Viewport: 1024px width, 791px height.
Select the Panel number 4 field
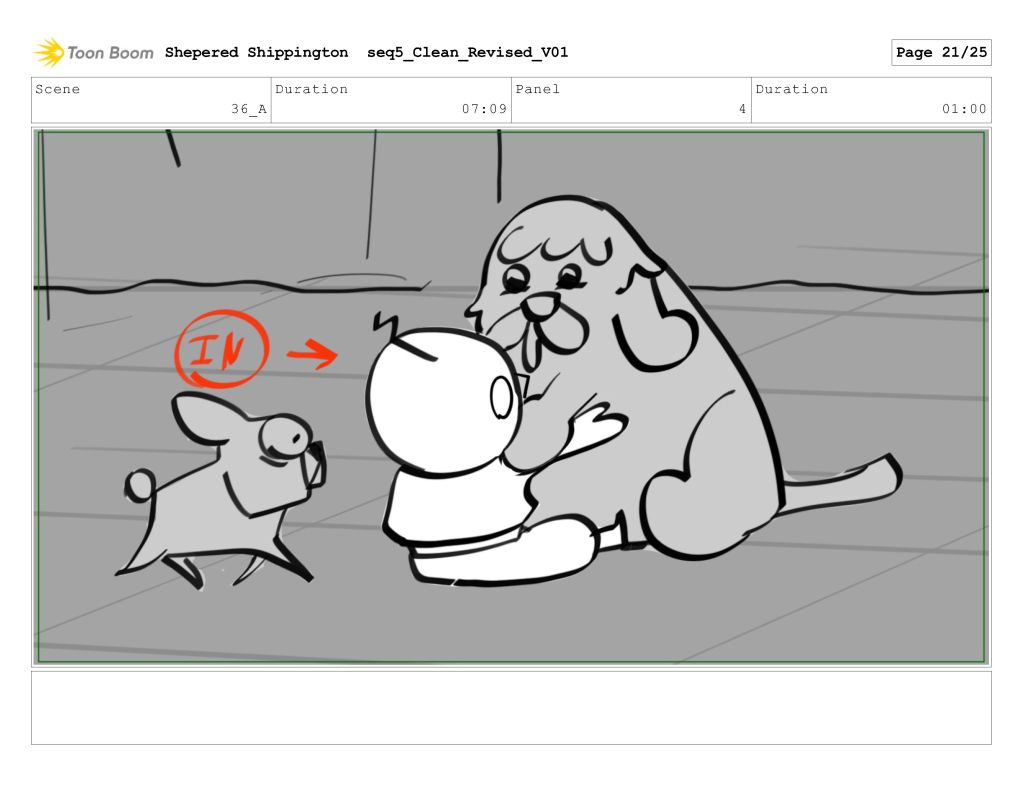(x=742, y=110)
